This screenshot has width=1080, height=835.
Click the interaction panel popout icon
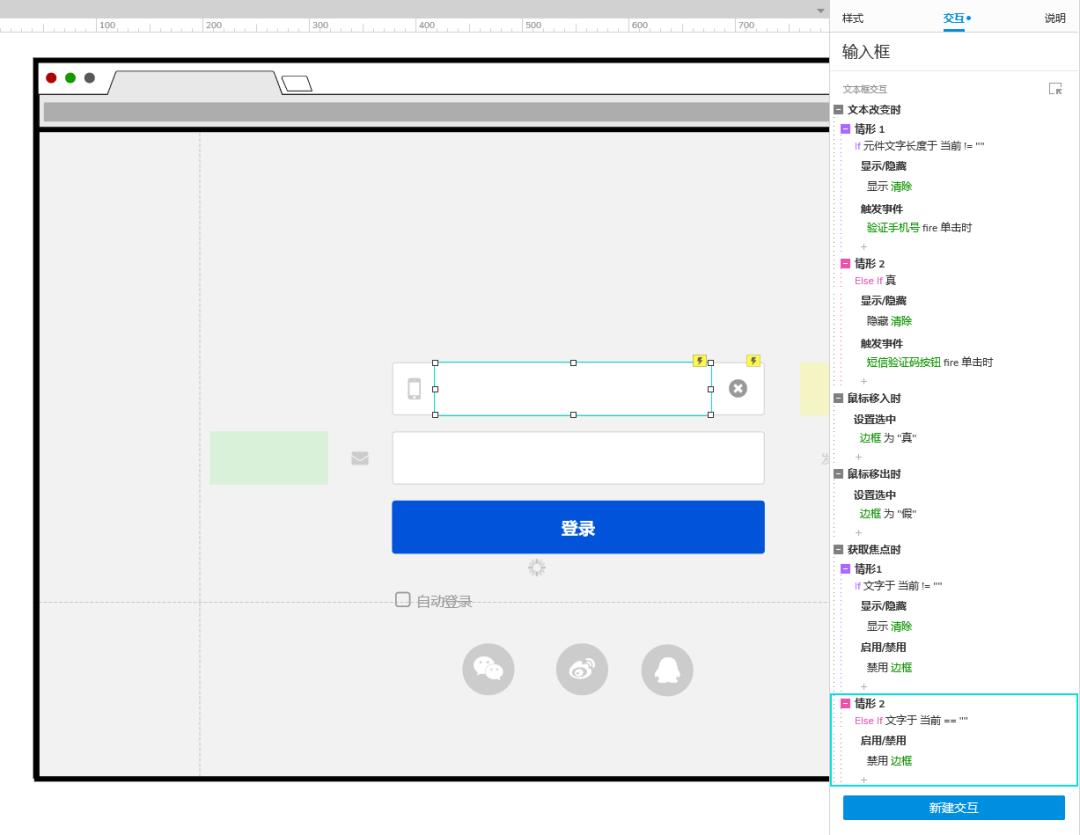coord(1055,89)
